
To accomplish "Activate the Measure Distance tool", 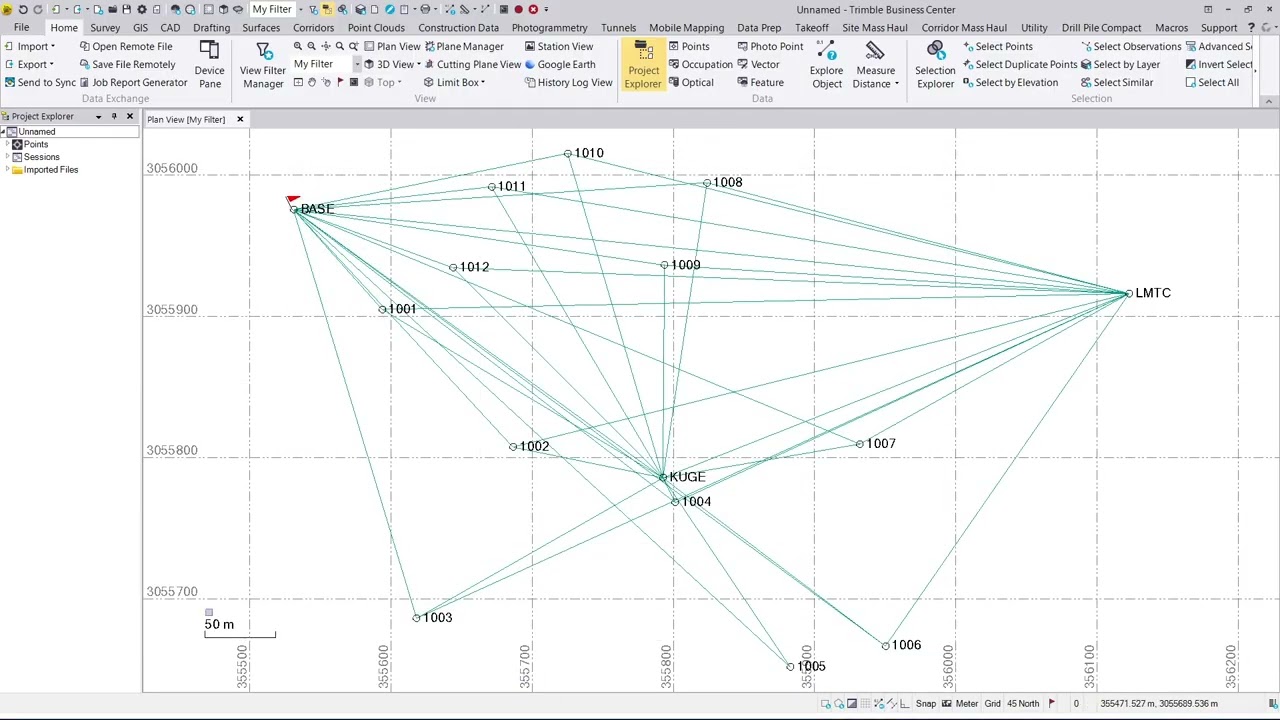I will point(875,65).
